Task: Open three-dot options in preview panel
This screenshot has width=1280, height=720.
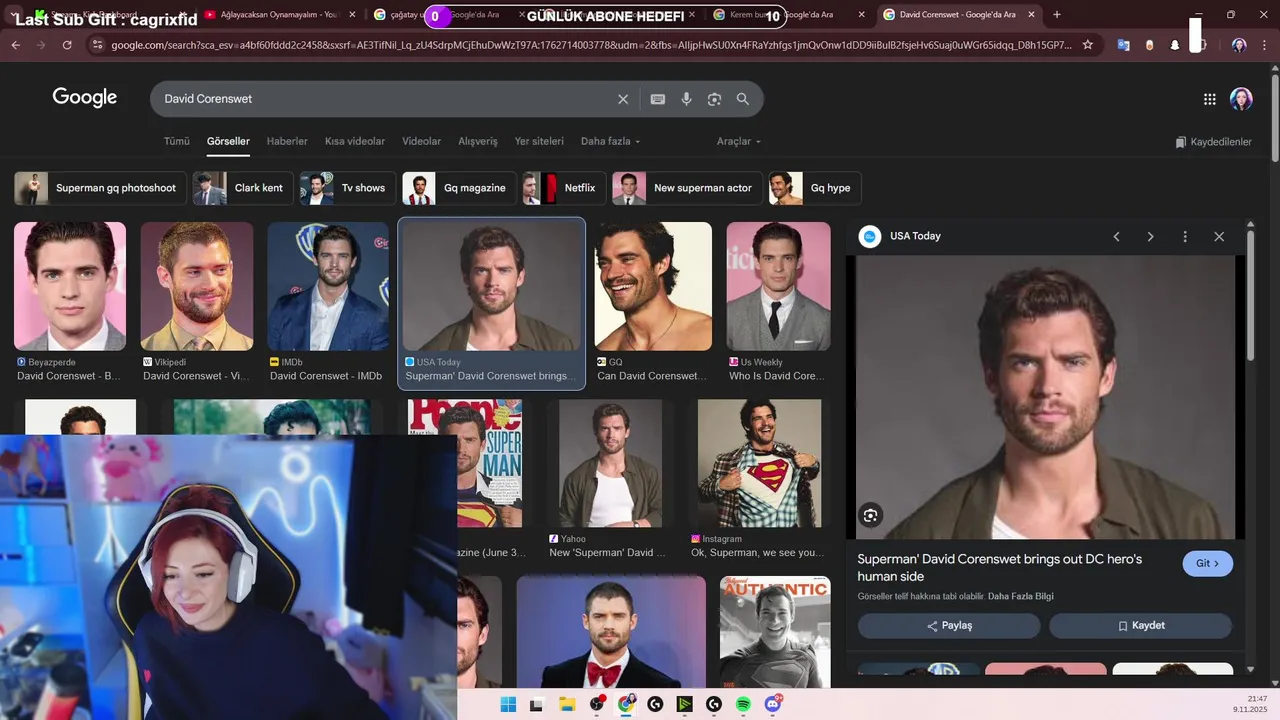Action: 1185,237
